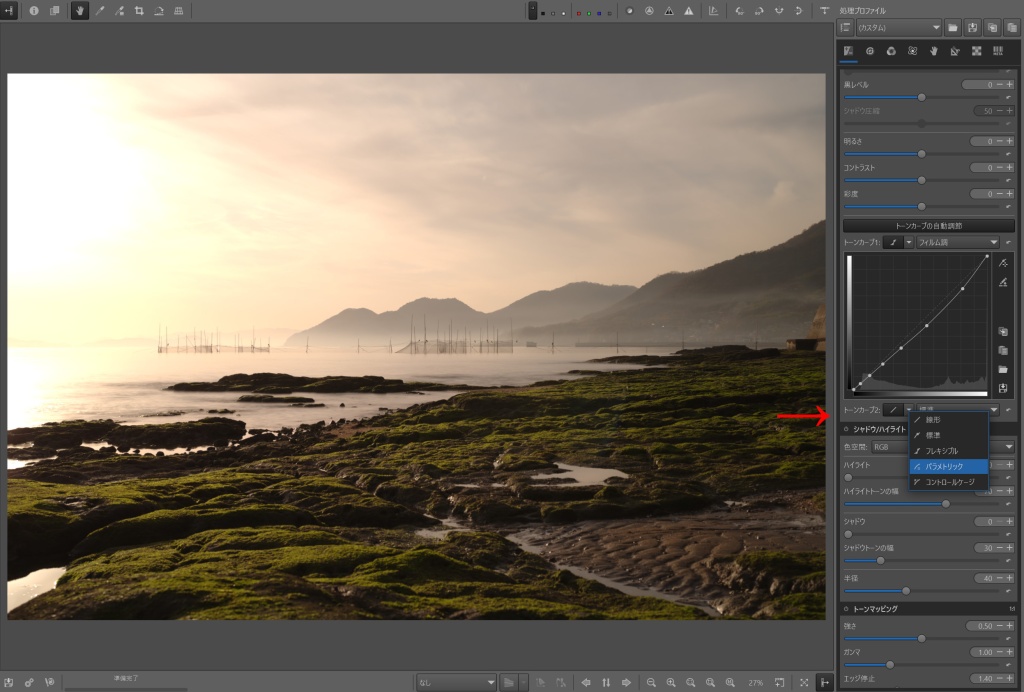Choose パラメトリック curve type

click(x=948, y=466)
